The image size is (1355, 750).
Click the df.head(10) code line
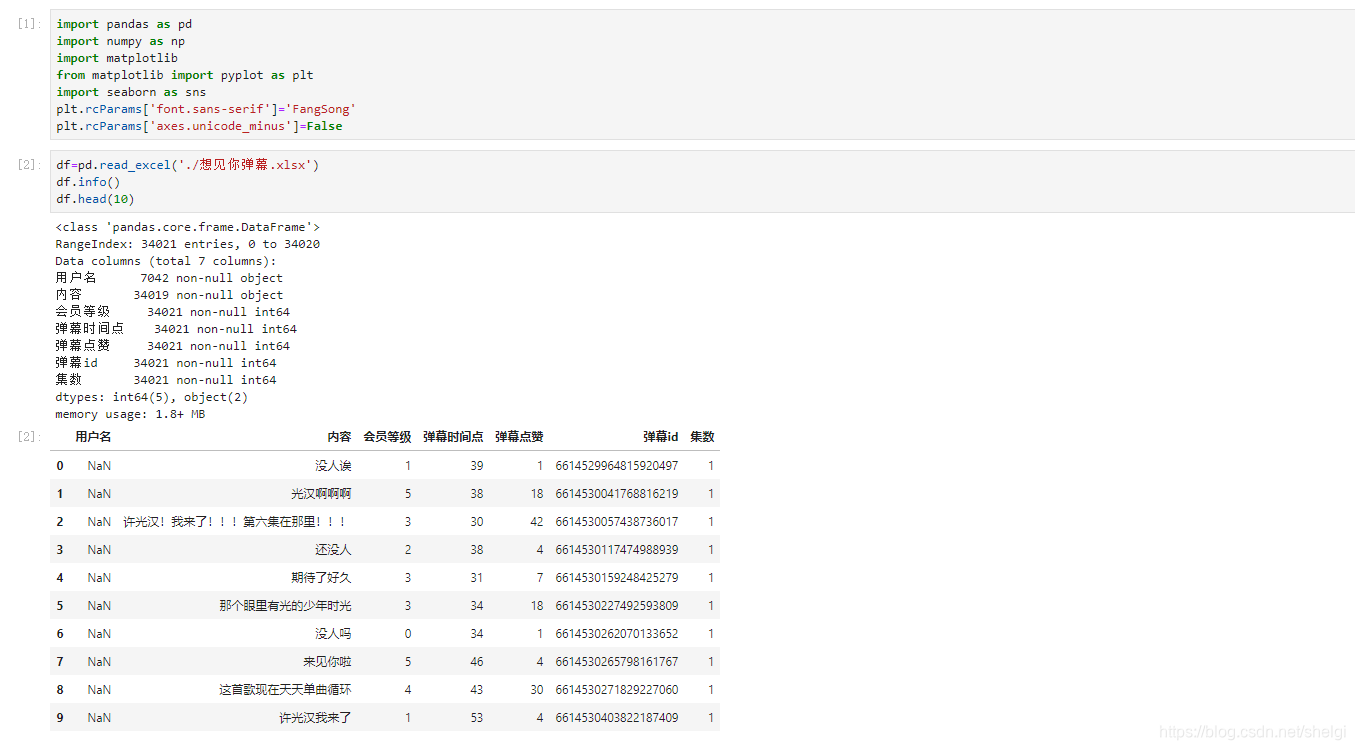[95, 199]
